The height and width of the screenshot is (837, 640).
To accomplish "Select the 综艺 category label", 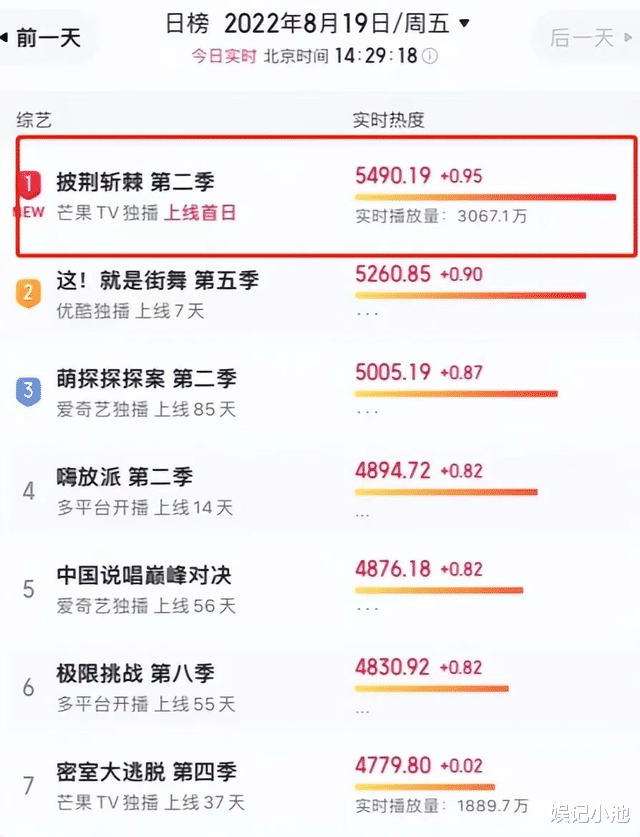I will 34,120.
